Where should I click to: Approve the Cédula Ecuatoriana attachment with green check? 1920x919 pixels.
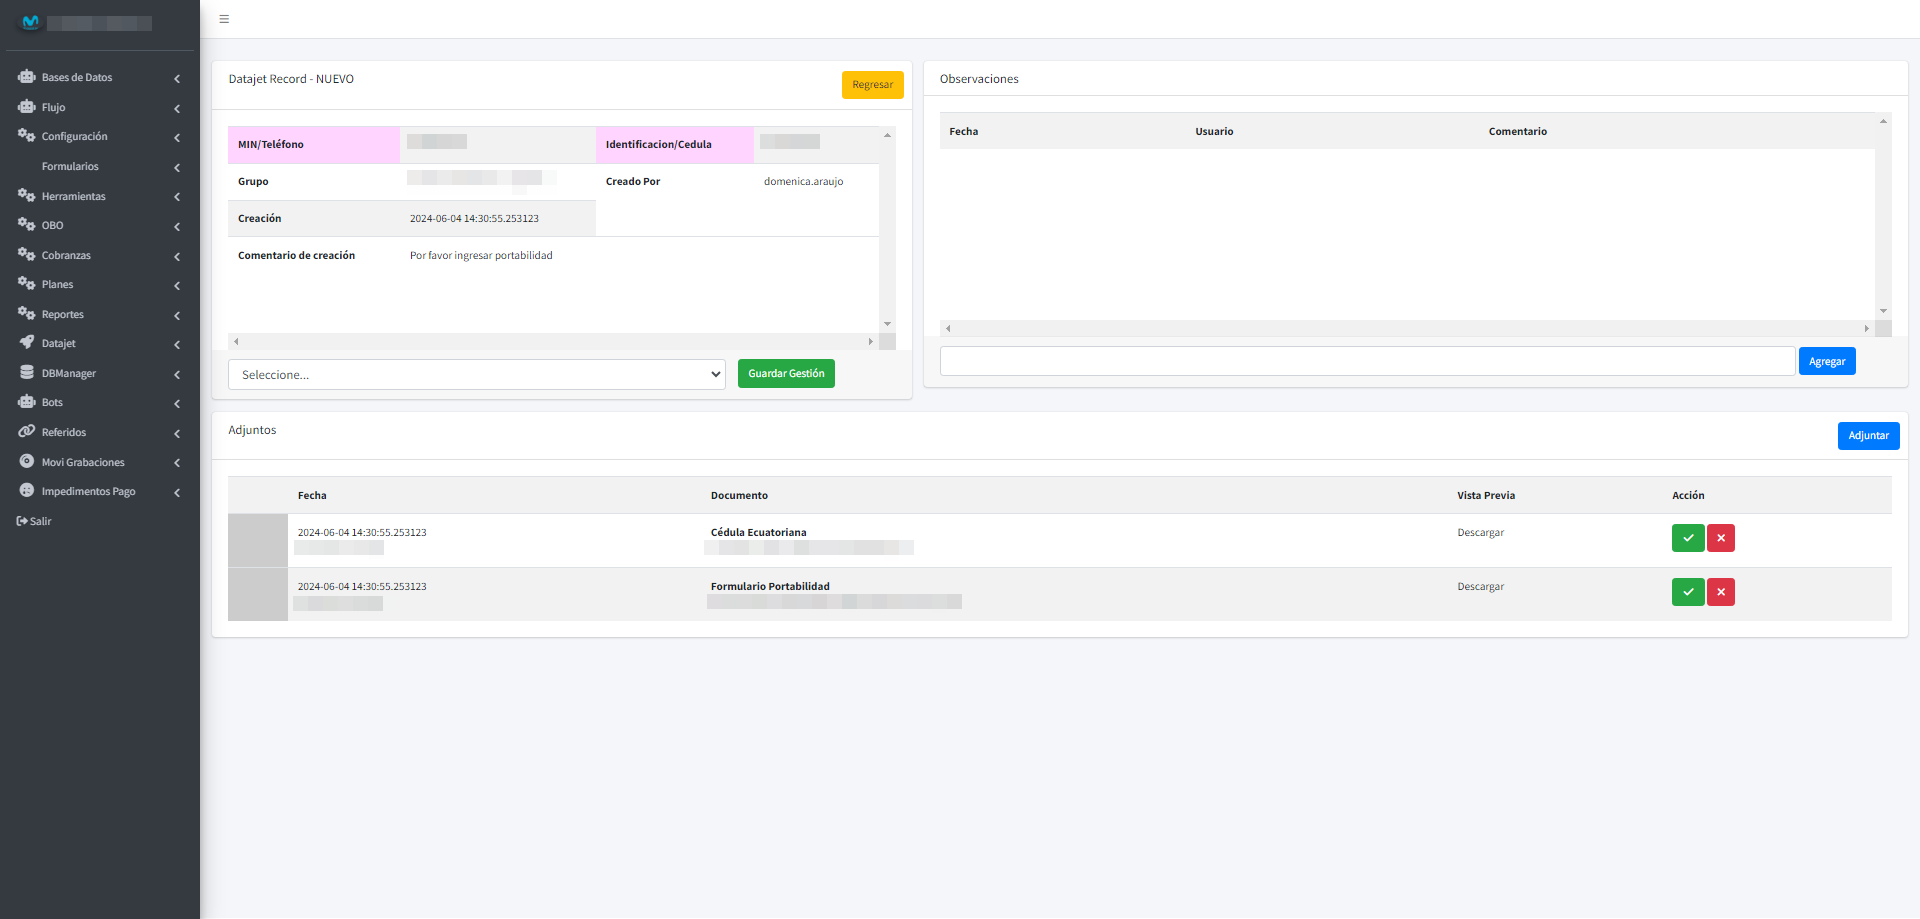point(1687,538)
